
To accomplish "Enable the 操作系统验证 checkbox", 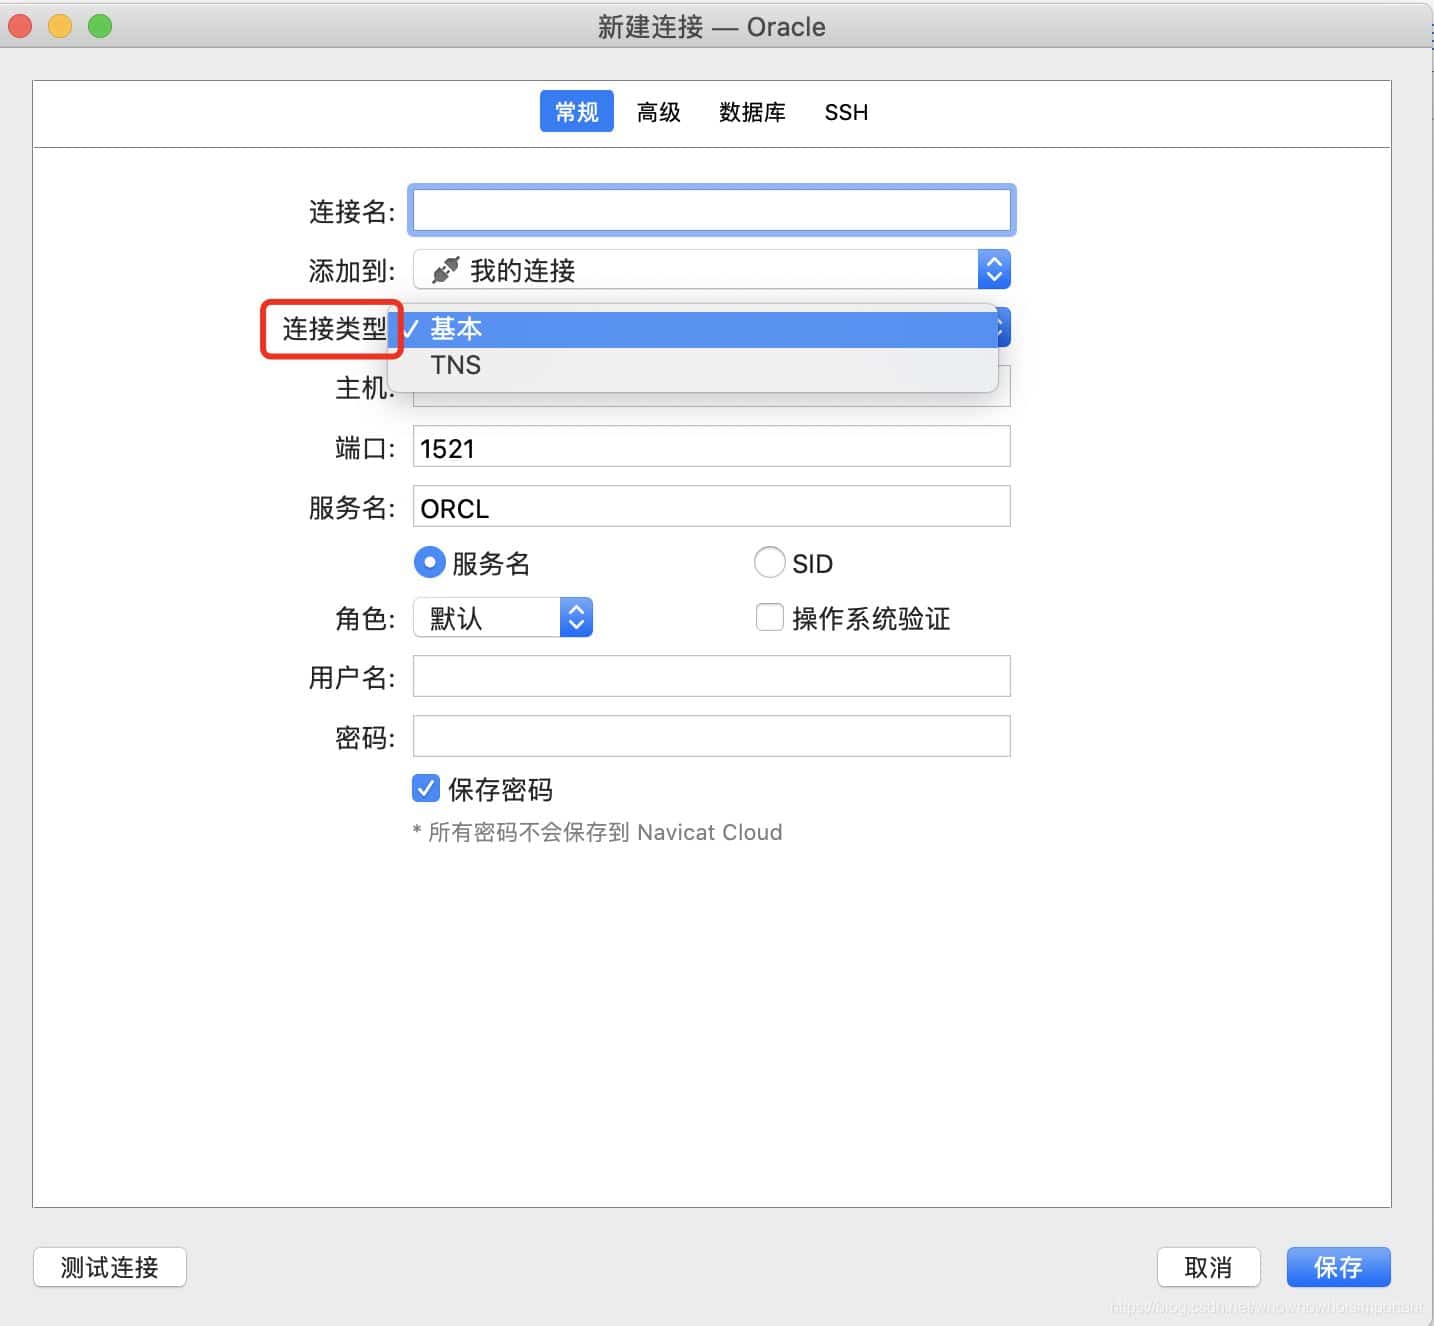I will pyautogui.click(x=769, y=617).
